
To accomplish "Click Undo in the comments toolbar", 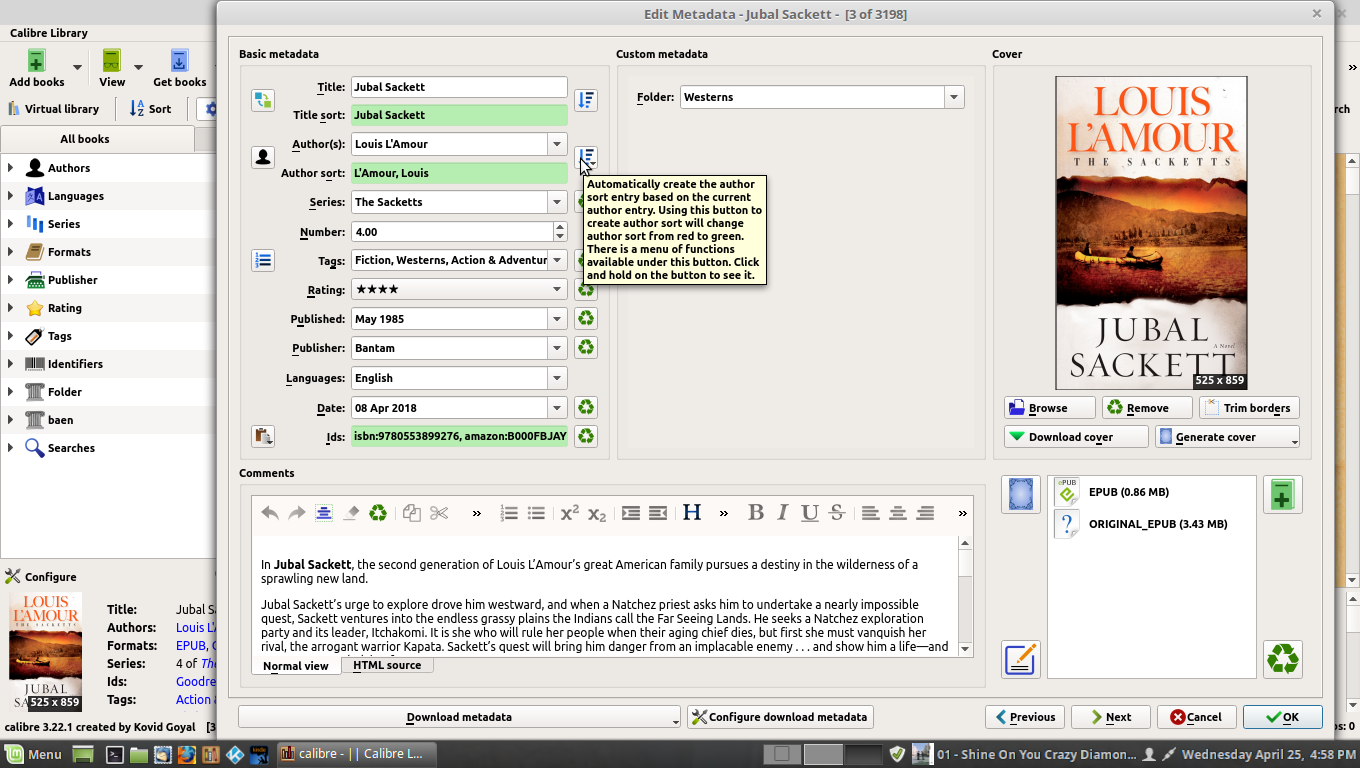I will [270, 513].
